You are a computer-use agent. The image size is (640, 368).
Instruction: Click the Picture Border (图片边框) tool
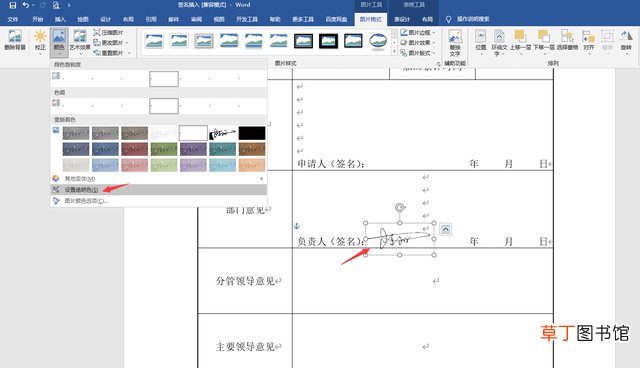[x=415, y=32]
